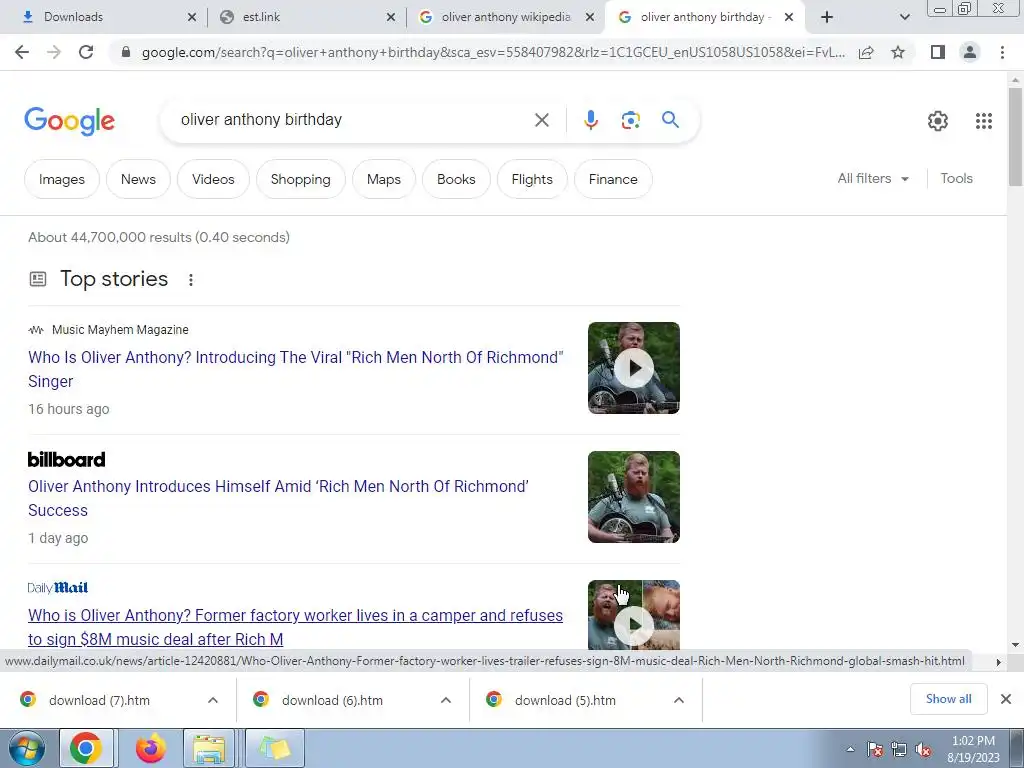The width and height of the screenshot is (1024, 768).
Task: Show all downloads
Action: coord(948,699)
